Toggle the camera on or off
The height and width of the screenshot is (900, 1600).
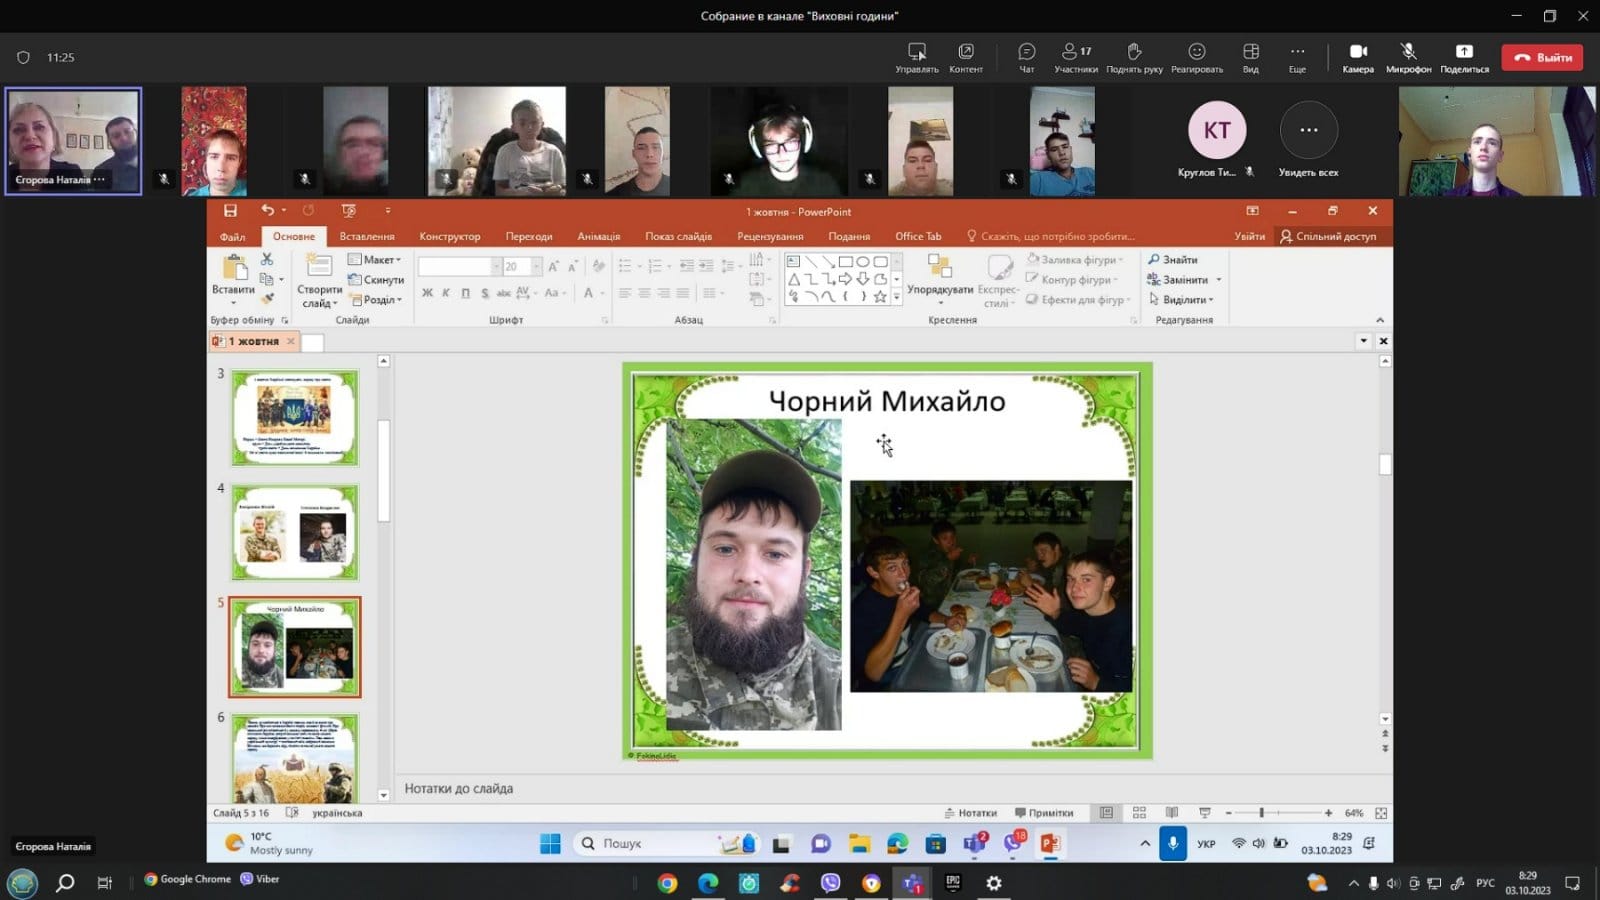pyautogui.click(x=1358, y=58)
